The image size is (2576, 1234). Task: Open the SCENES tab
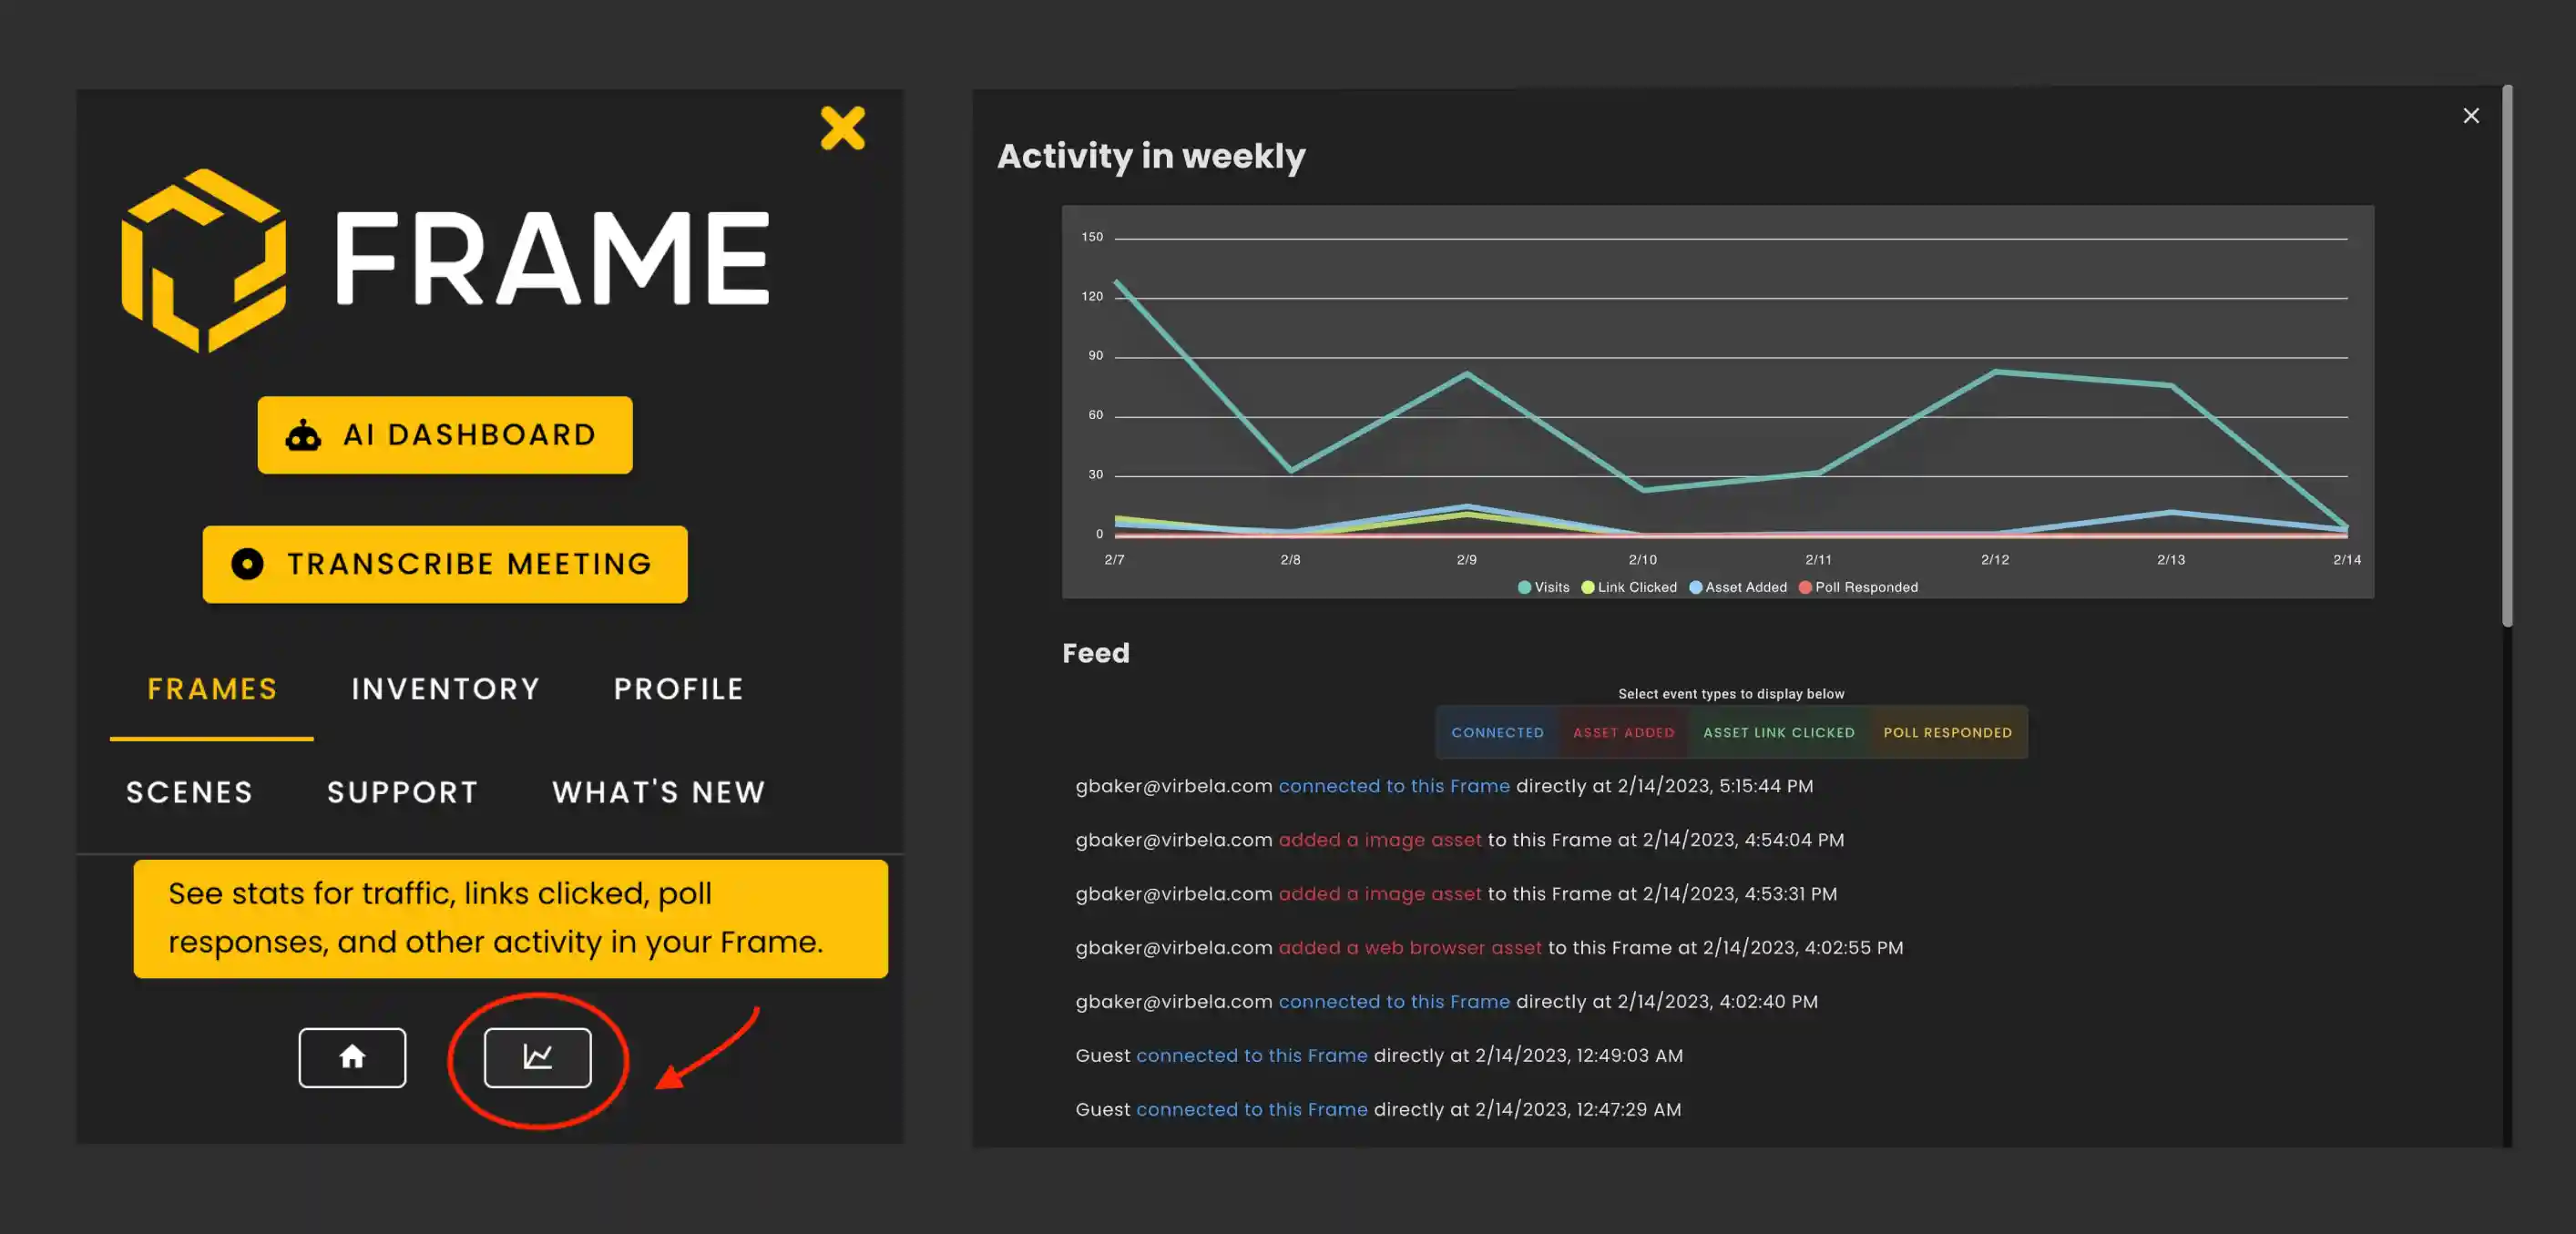[189, 792]
